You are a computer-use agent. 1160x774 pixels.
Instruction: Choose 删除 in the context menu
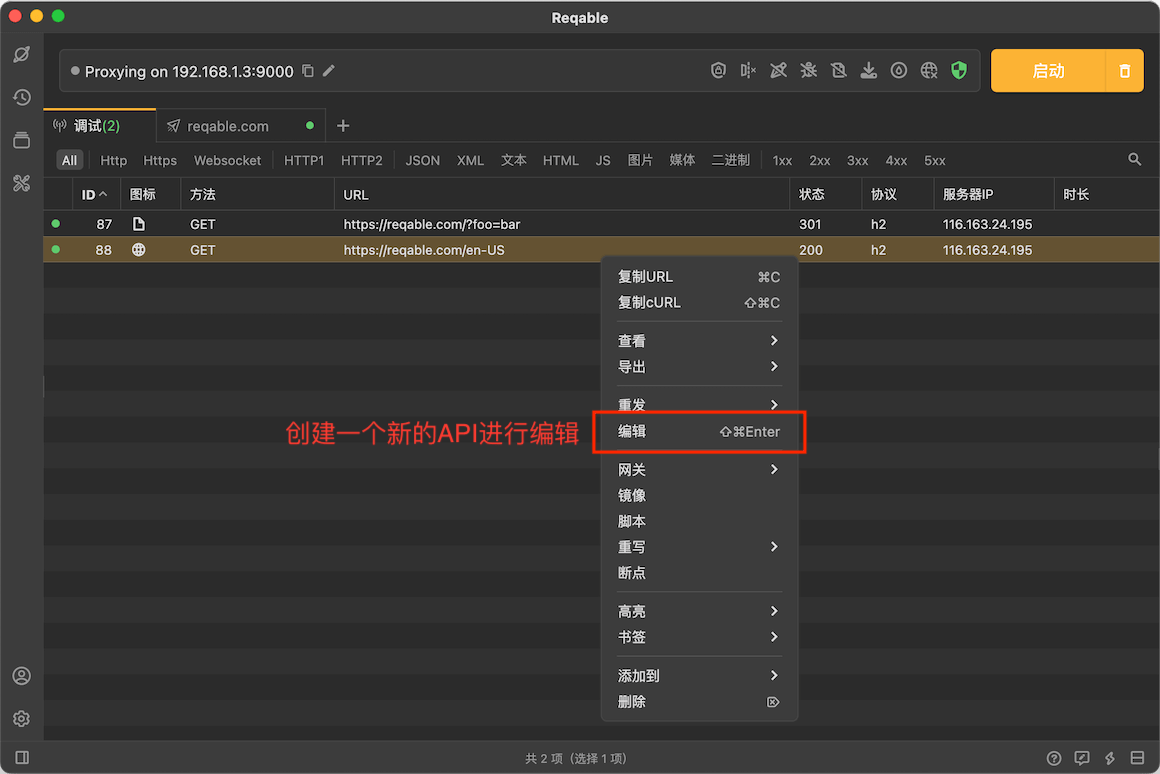tap(699, 701)
